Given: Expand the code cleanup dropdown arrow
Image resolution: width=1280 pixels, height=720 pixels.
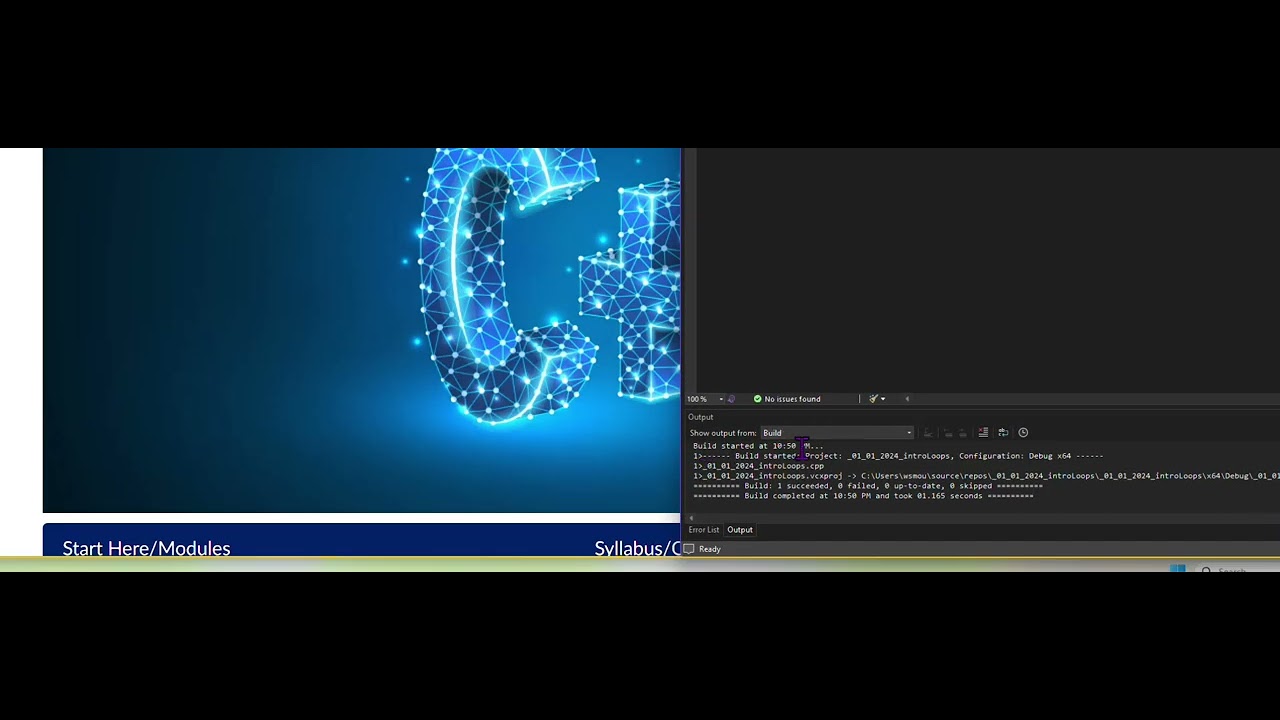Looking at the screenshot, I should (883, 399).
